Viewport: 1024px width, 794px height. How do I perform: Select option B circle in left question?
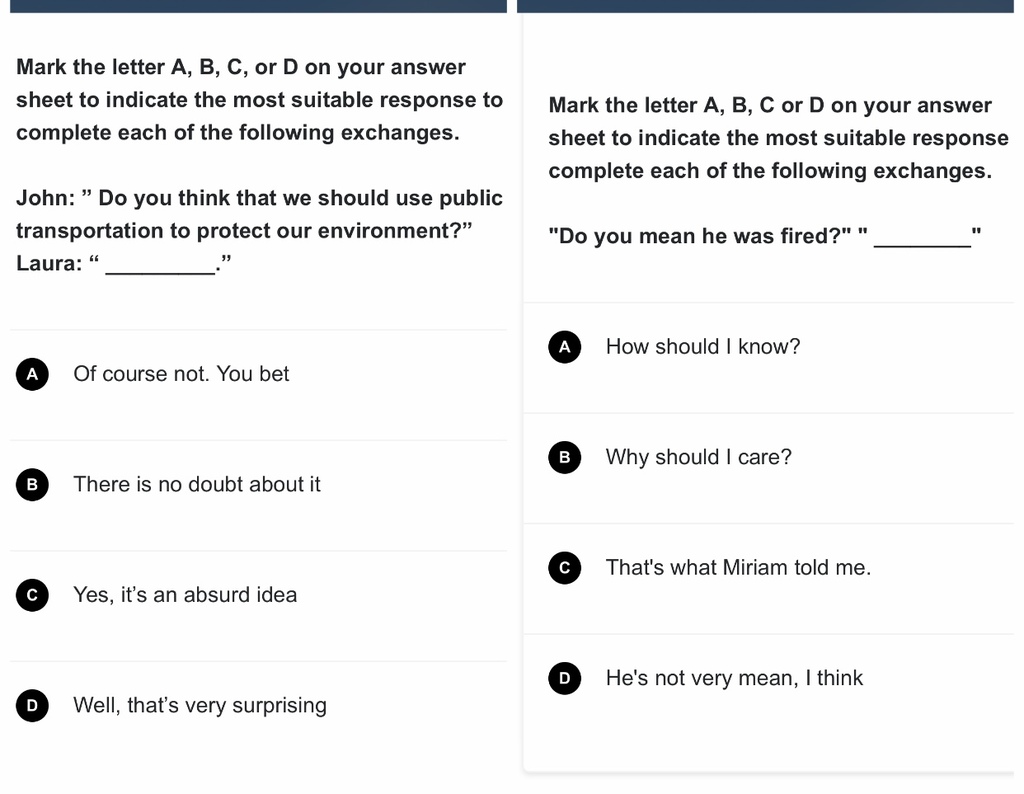tap(33, 484)
